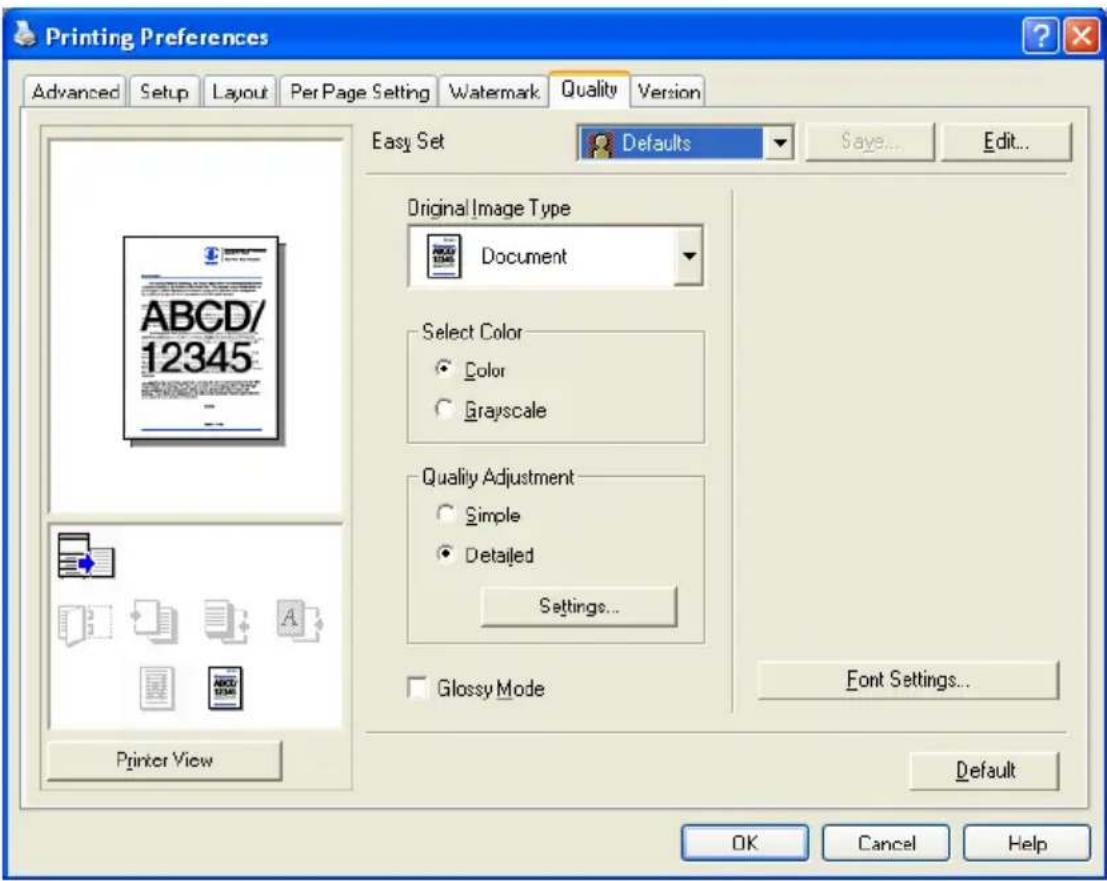Click the paper tray source icon with blue arrow
The width and height of the screenshot is (1107, 881).
click(x=85, y=556)
